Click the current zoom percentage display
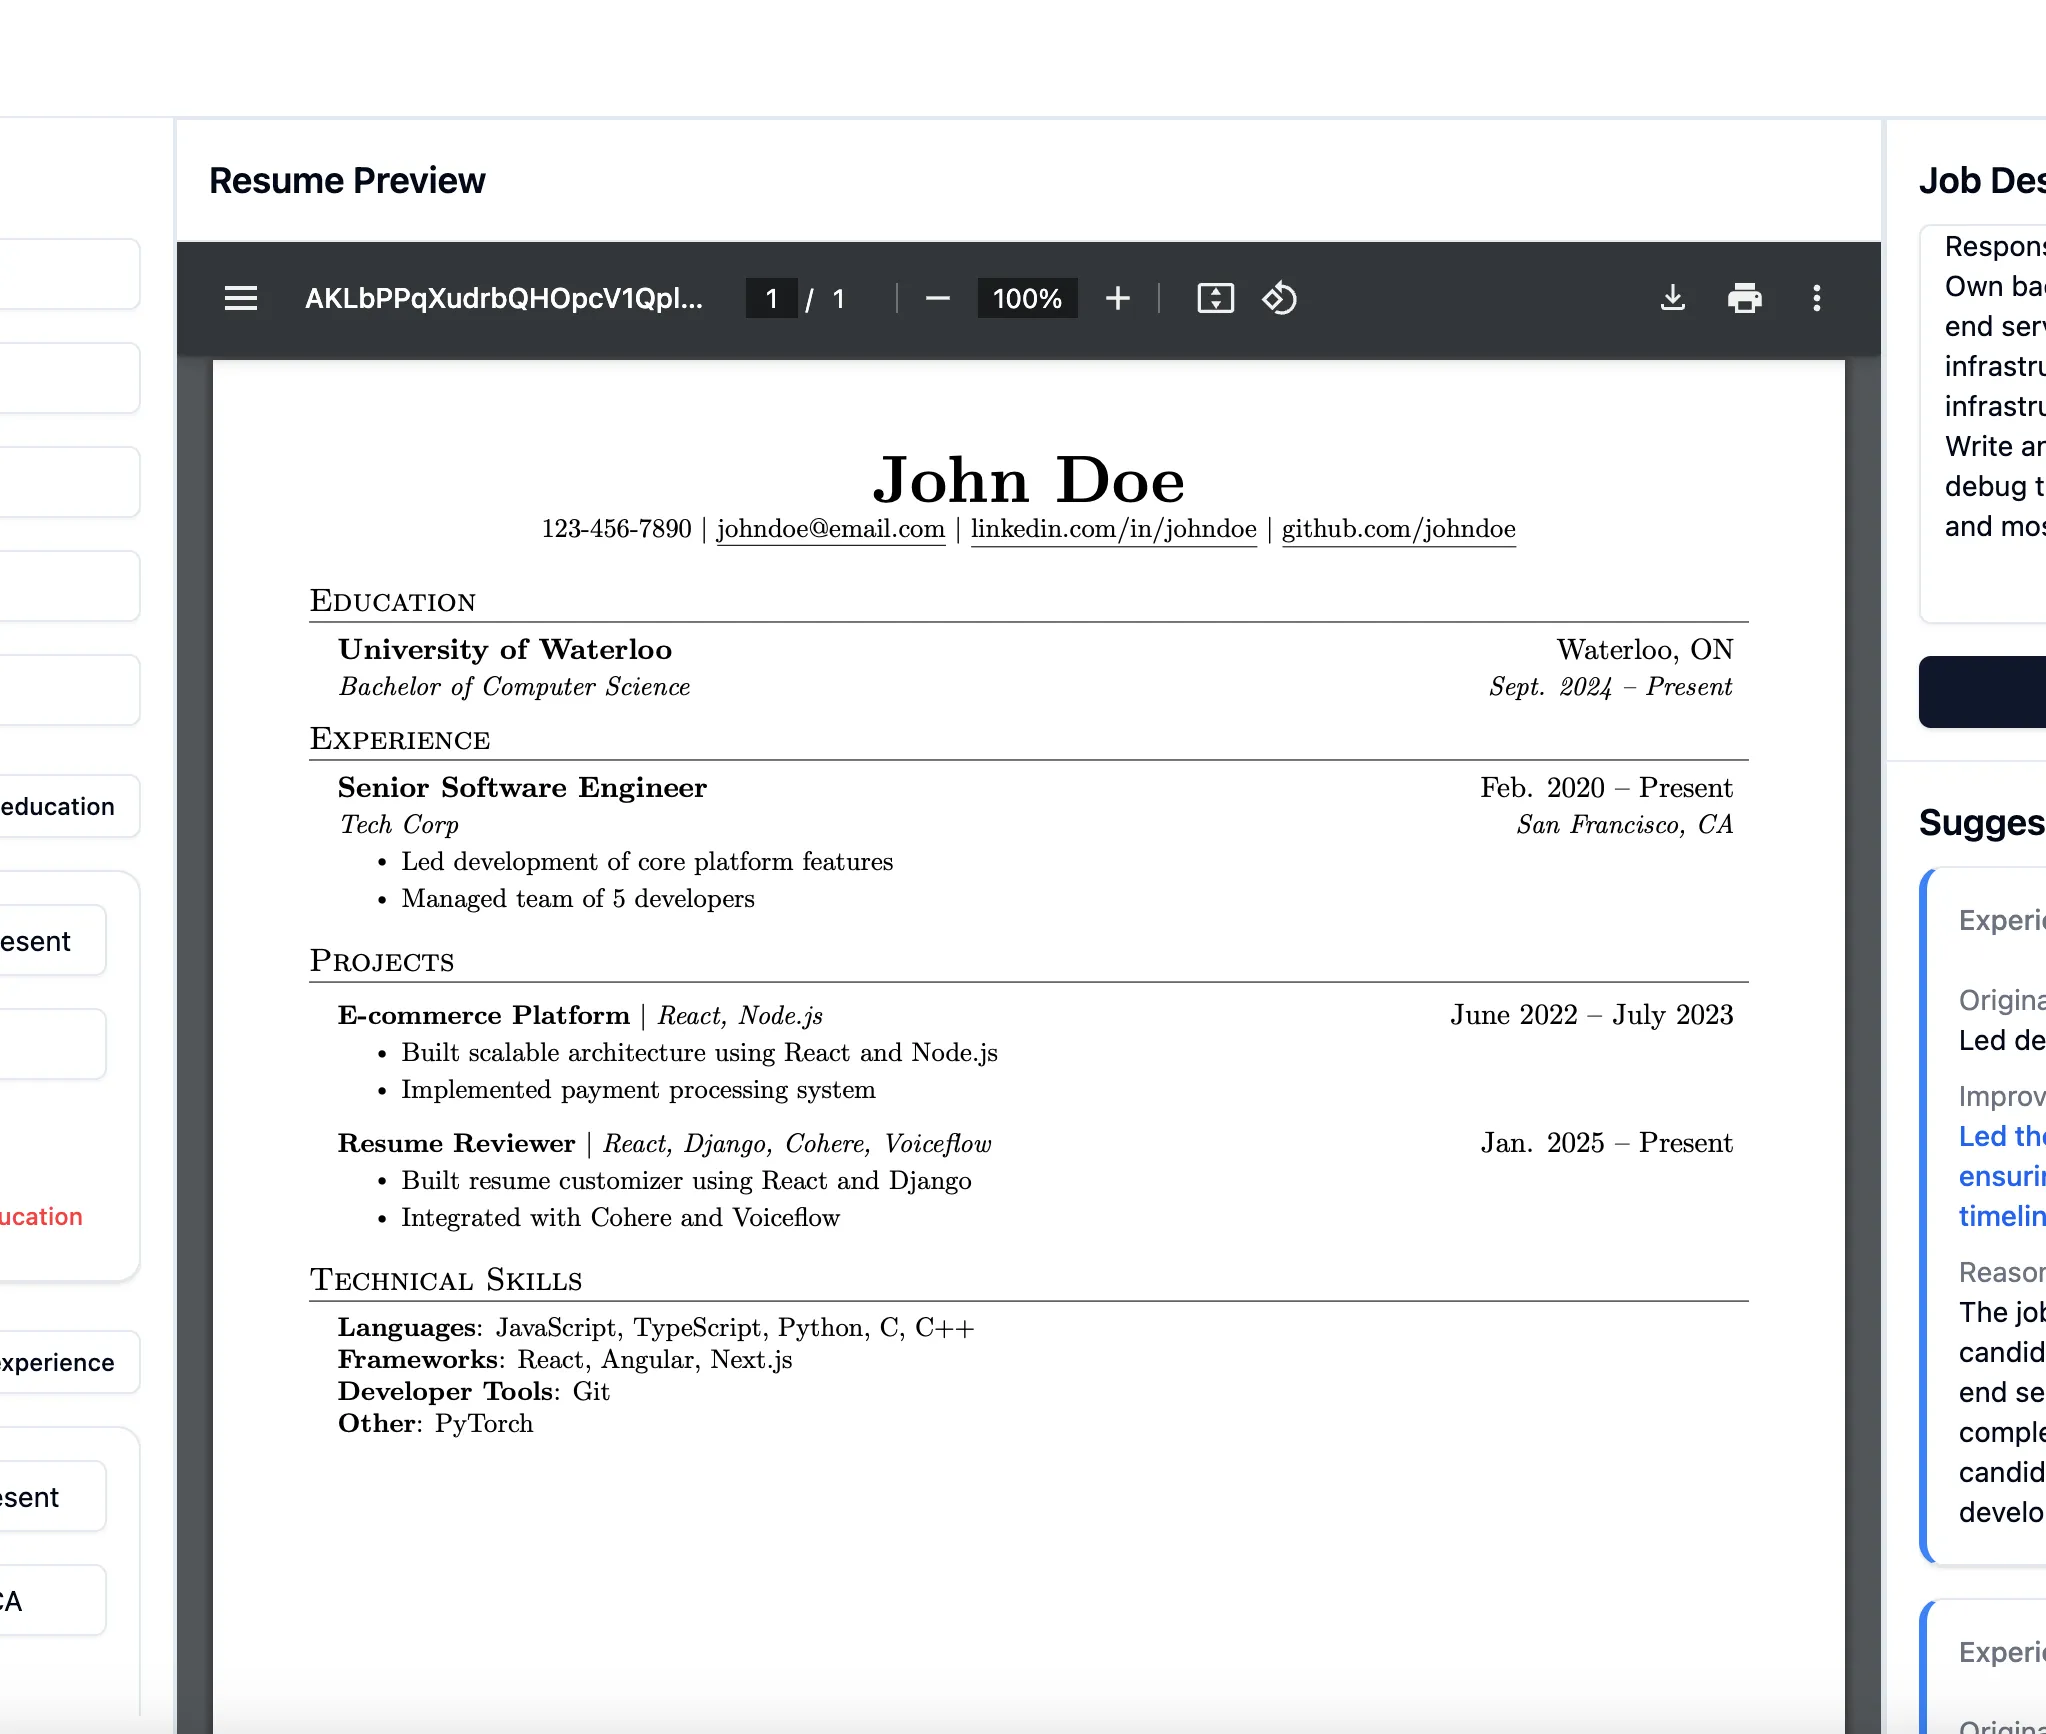Image resolution: width=2046 pixels, height=1734 pixels. pyautogui.click(x=1027, y=298)
